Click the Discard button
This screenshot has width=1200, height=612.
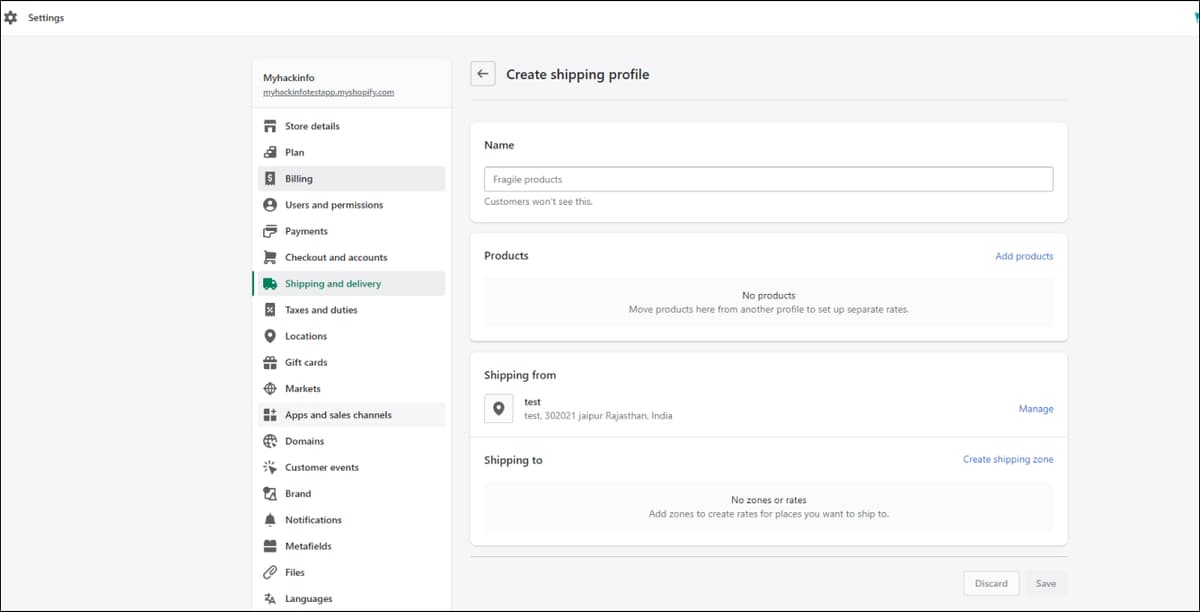click(x=991, y=584)
